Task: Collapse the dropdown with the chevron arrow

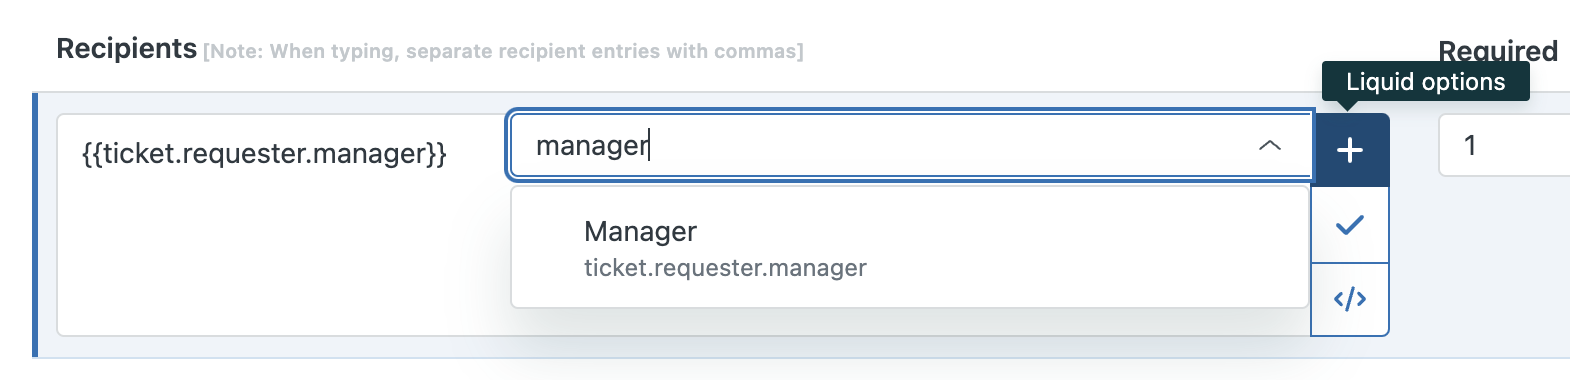Action: coord(1270,146)
